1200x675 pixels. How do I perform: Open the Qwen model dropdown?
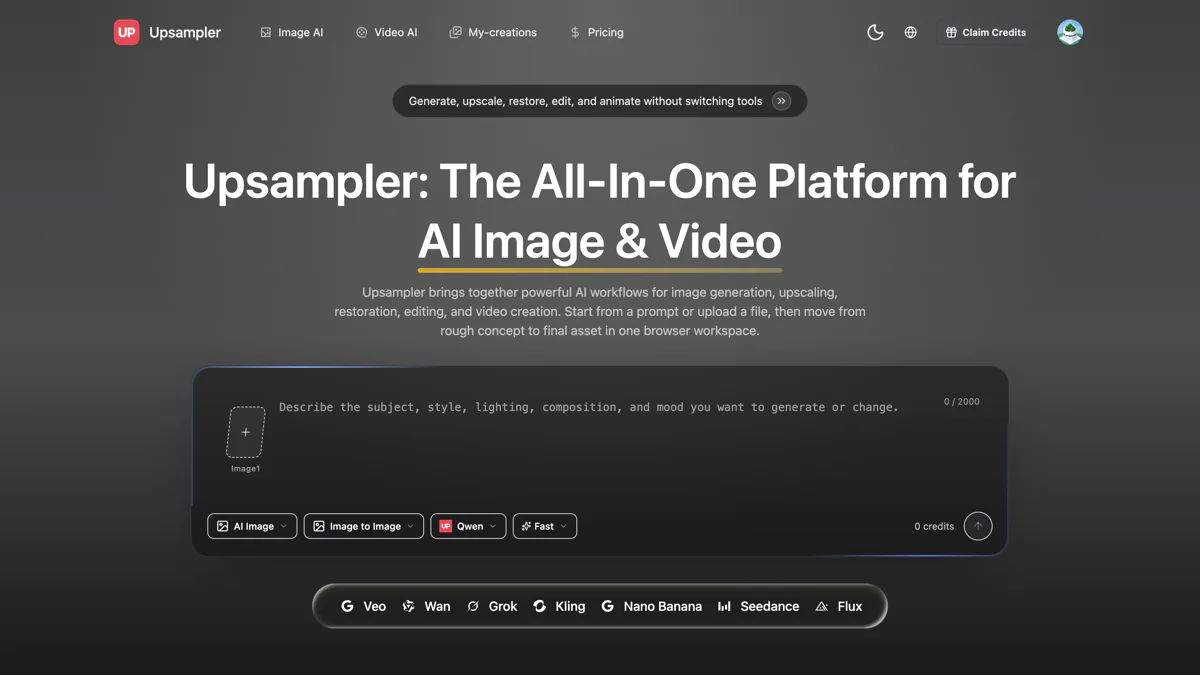[x=468, y=526]
